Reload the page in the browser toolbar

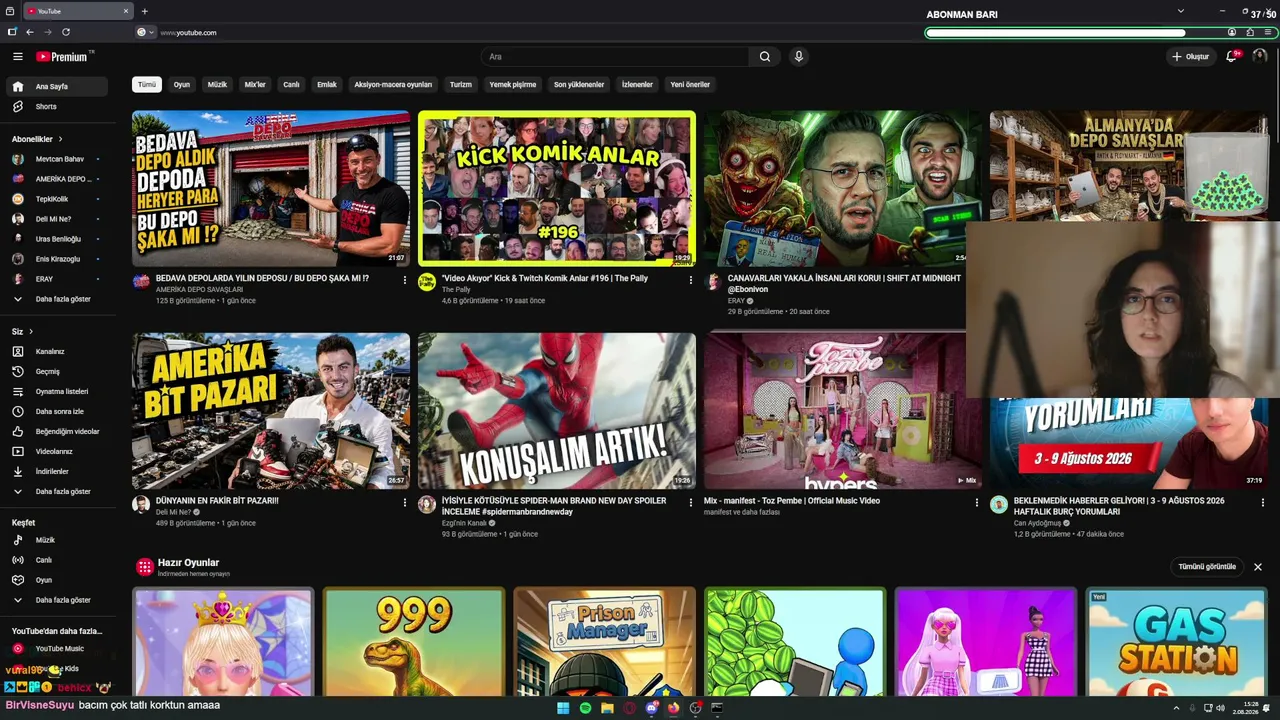click(66, 32)
